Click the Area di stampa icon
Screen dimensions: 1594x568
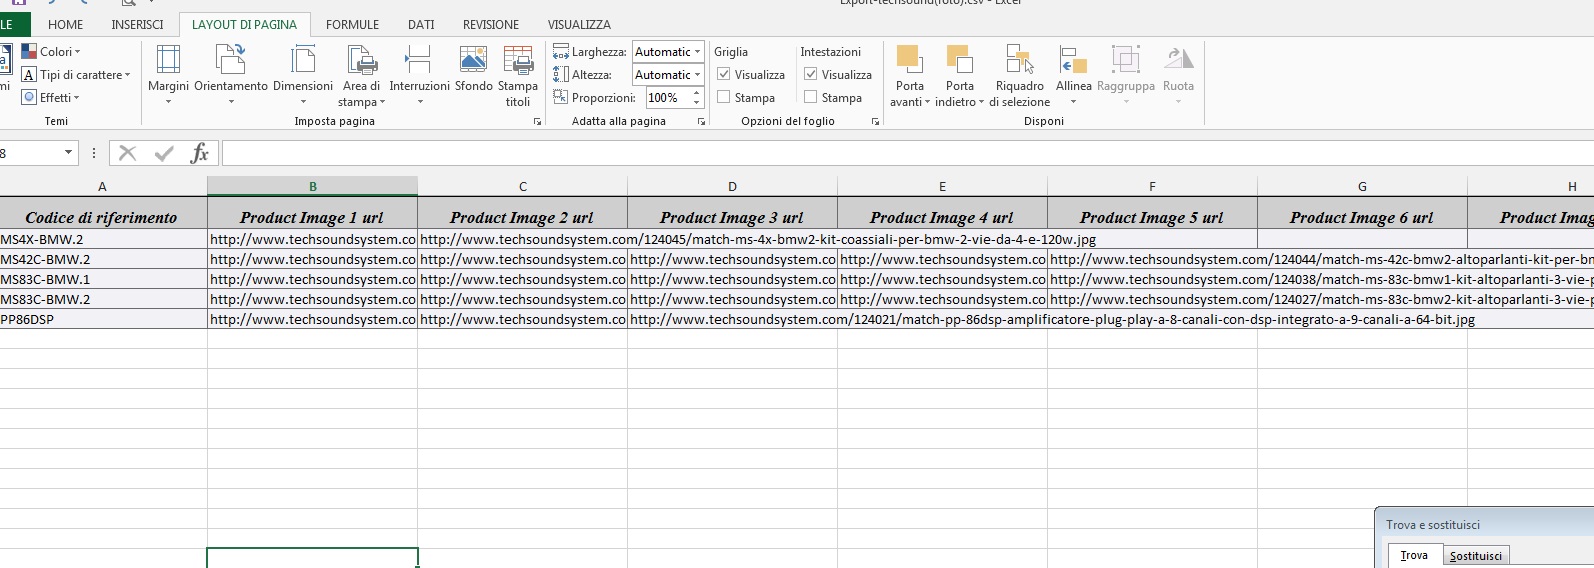point(362,60)
